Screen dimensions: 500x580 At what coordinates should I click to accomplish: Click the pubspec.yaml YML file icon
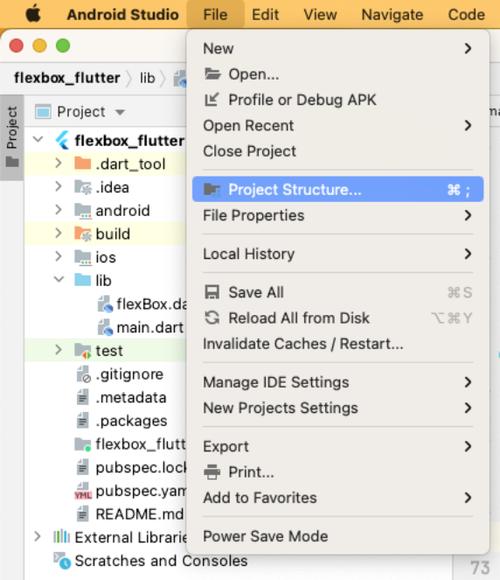(x=83, y=491)
